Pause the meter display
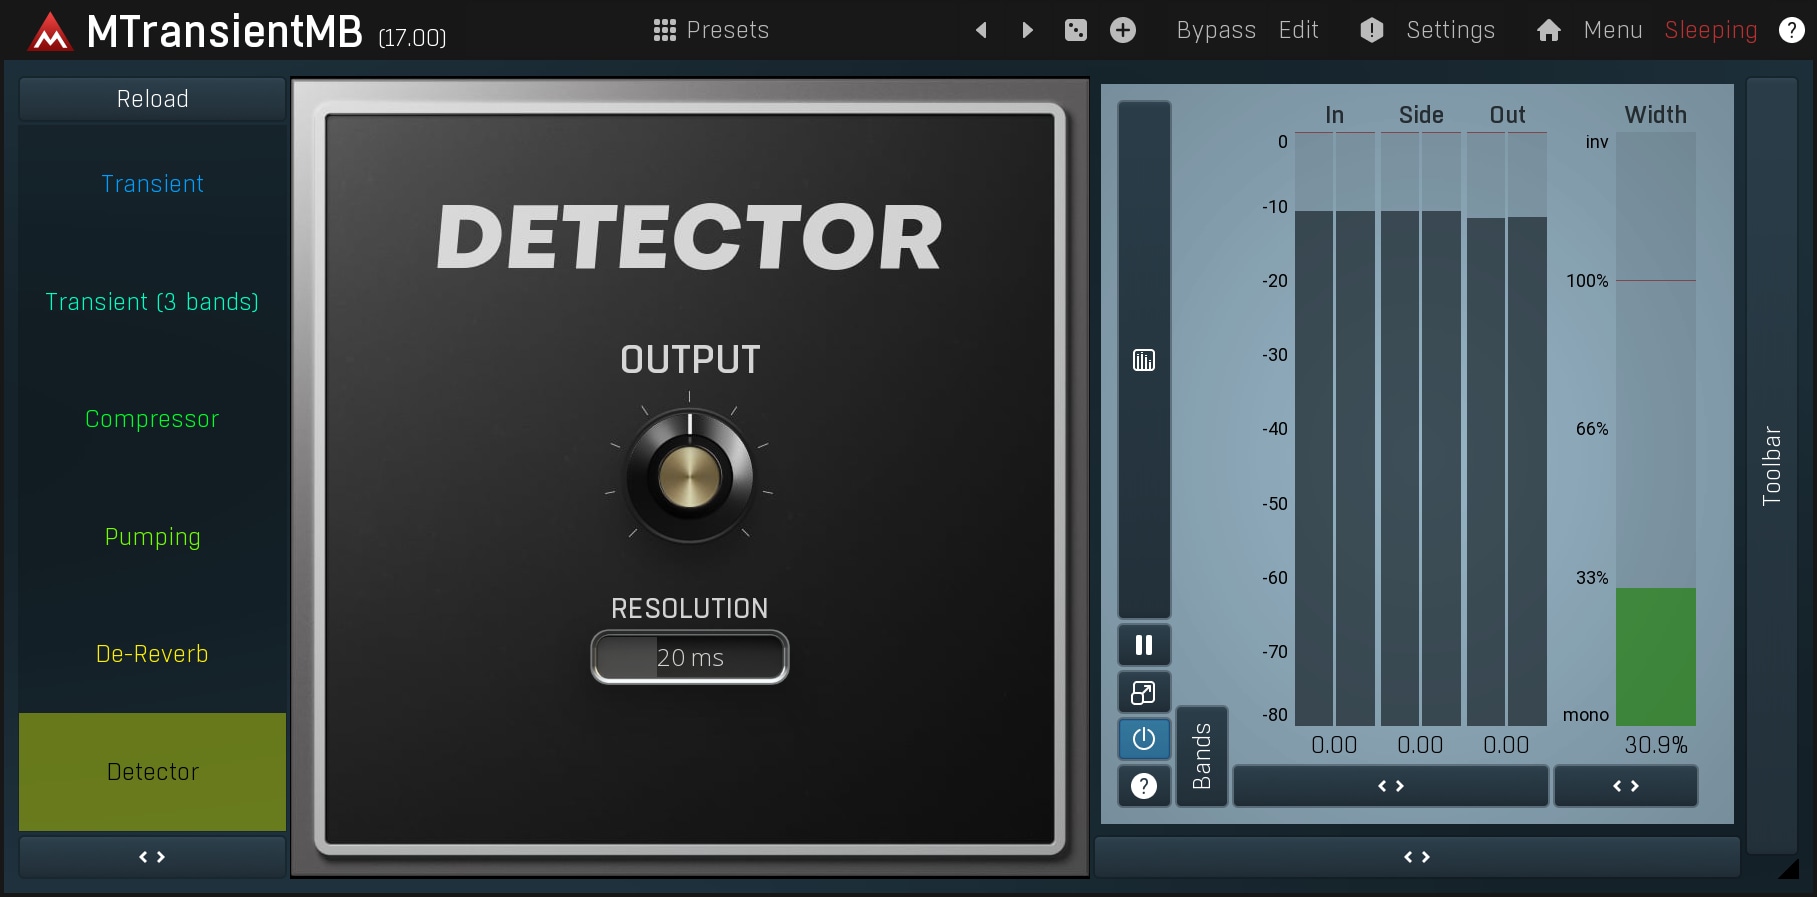 click(x=1144, y=645)
